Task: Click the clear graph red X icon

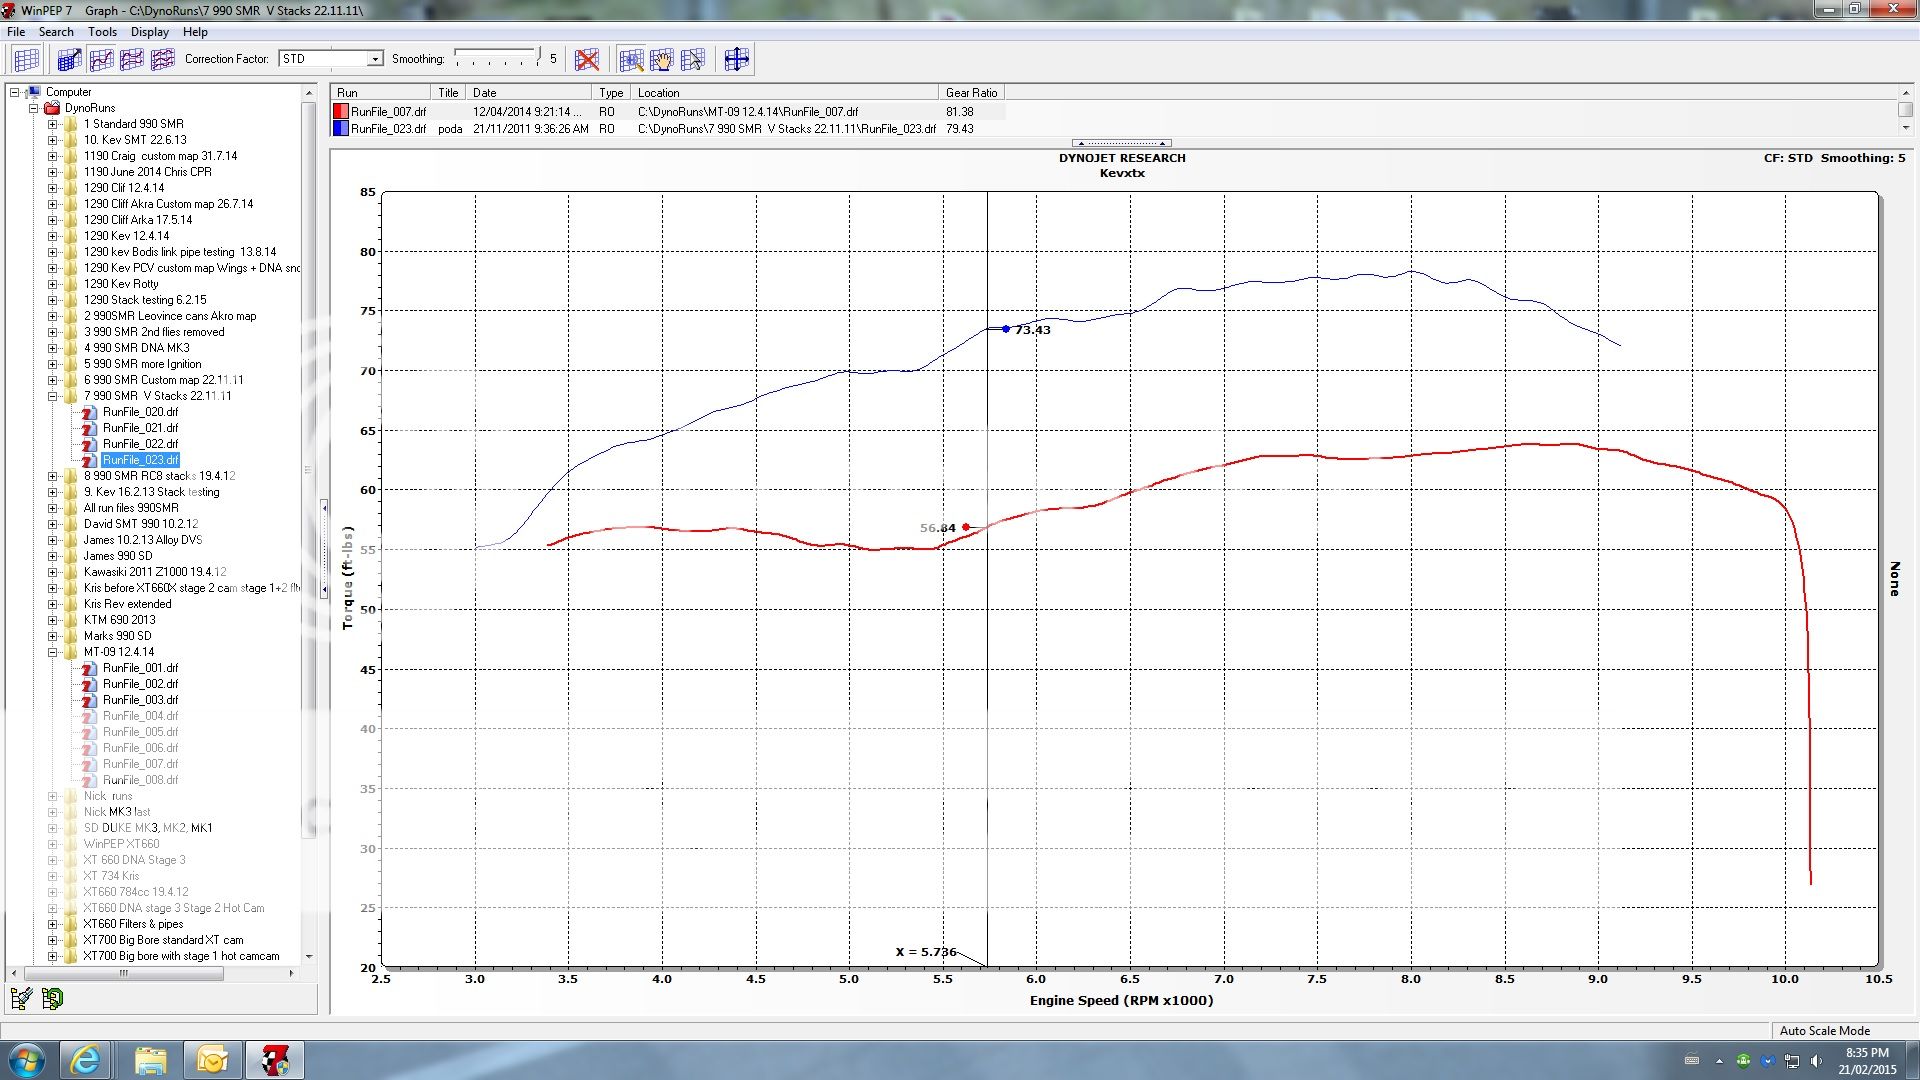Action: (587, 60)
